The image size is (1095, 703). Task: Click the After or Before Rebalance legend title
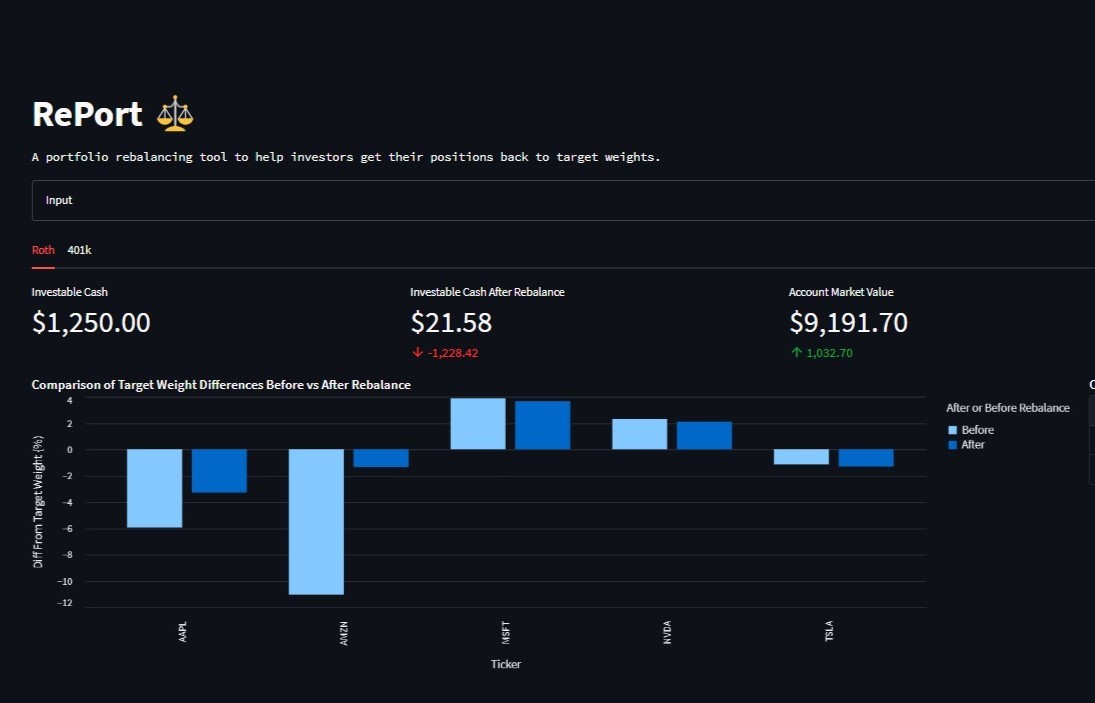tap(1007, 408)
